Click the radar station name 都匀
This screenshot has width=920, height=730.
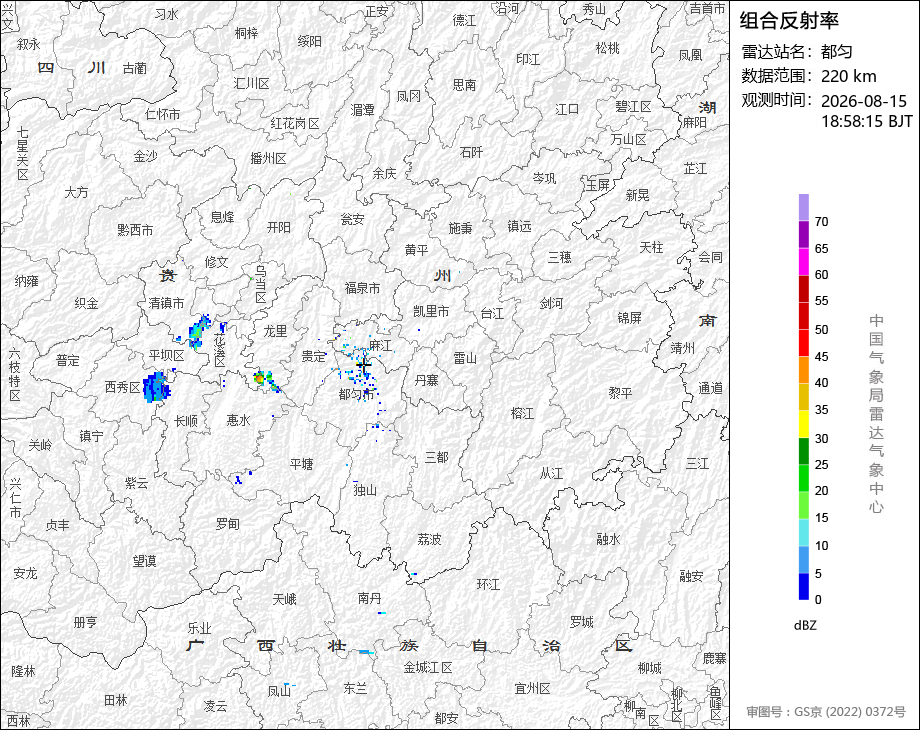(x=836, y=52)
